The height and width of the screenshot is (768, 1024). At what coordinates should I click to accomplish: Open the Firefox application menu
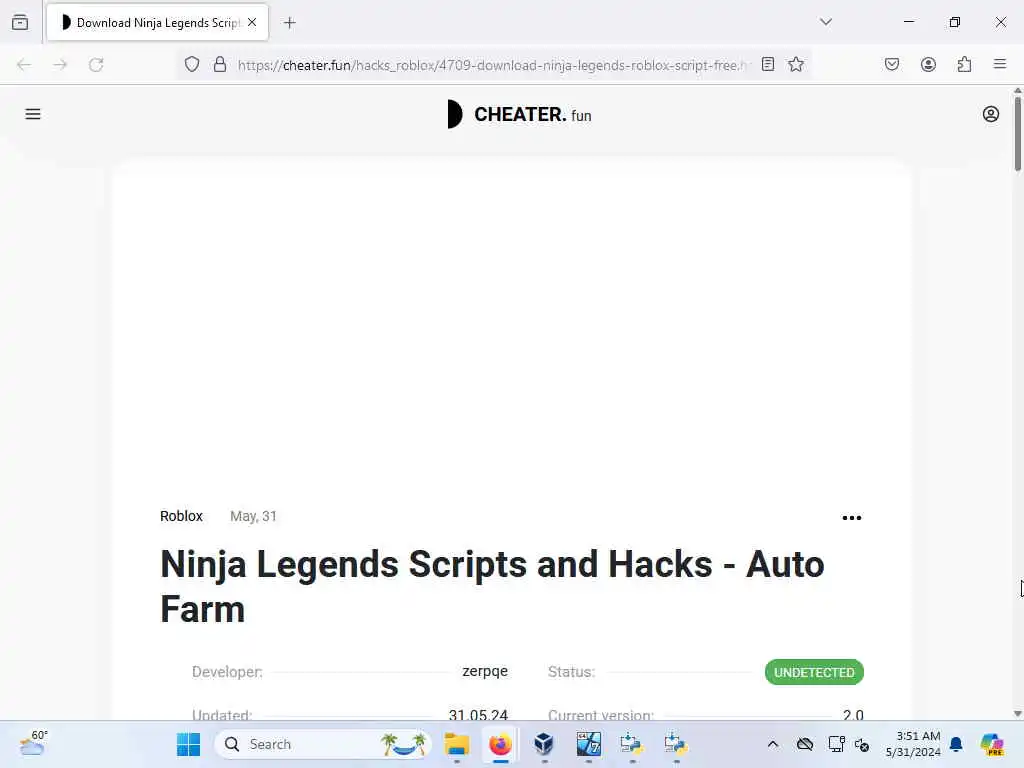pos(1000,64)
